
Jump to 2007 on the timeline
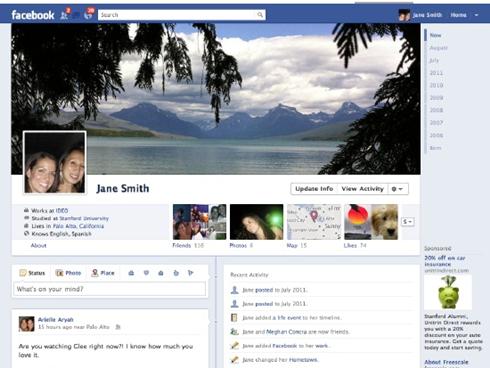tap(436, 123)
